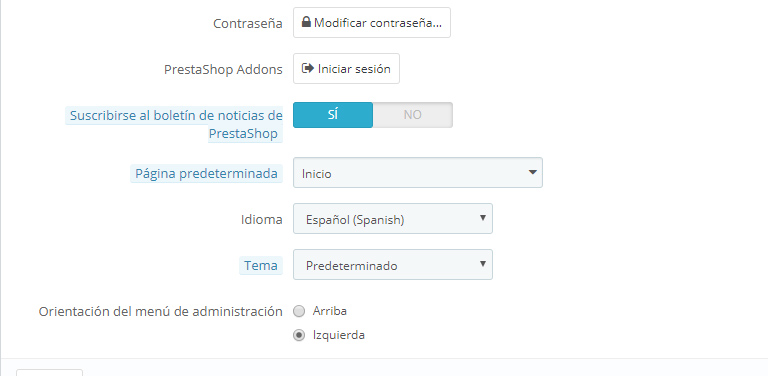Click the highlighted Tema label
768x376 pixels.
[x=261, y=265]
